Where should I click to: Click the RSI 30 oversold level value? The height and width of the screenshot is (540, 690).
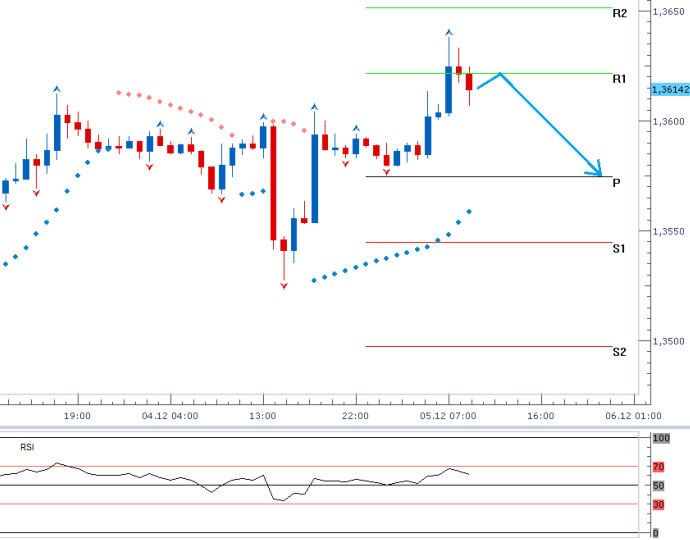pos(658,505)
